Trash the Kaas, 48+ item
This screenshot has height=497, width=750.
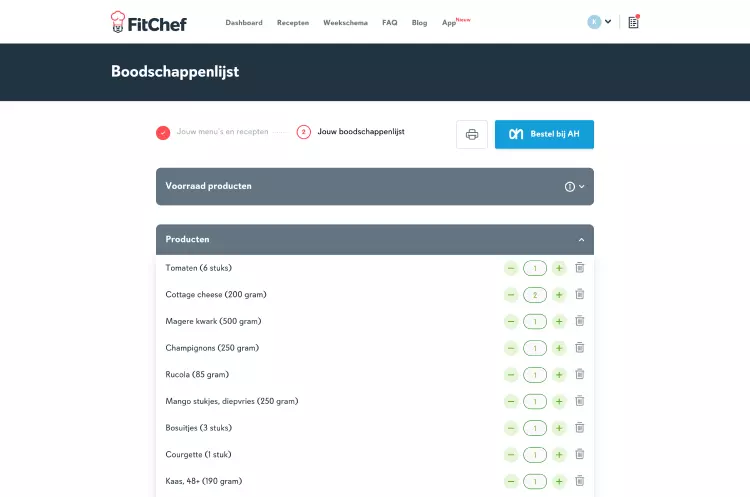tap(580, 481)
